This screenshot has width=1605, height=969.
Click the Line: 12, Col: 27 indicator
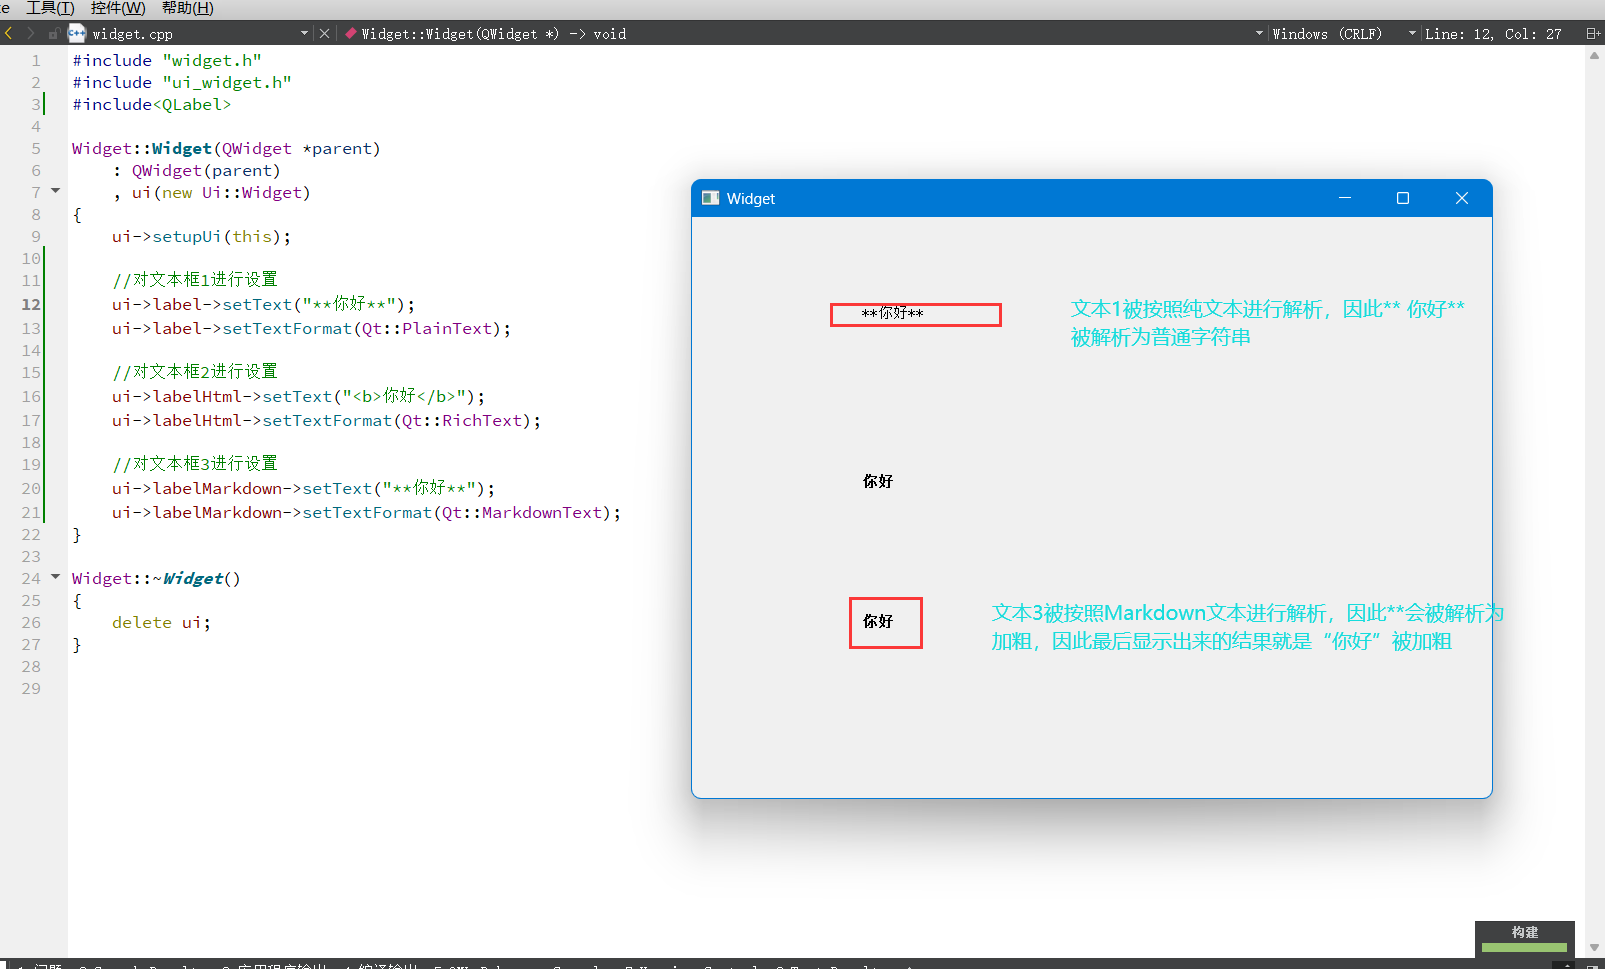coord(1493,33)
